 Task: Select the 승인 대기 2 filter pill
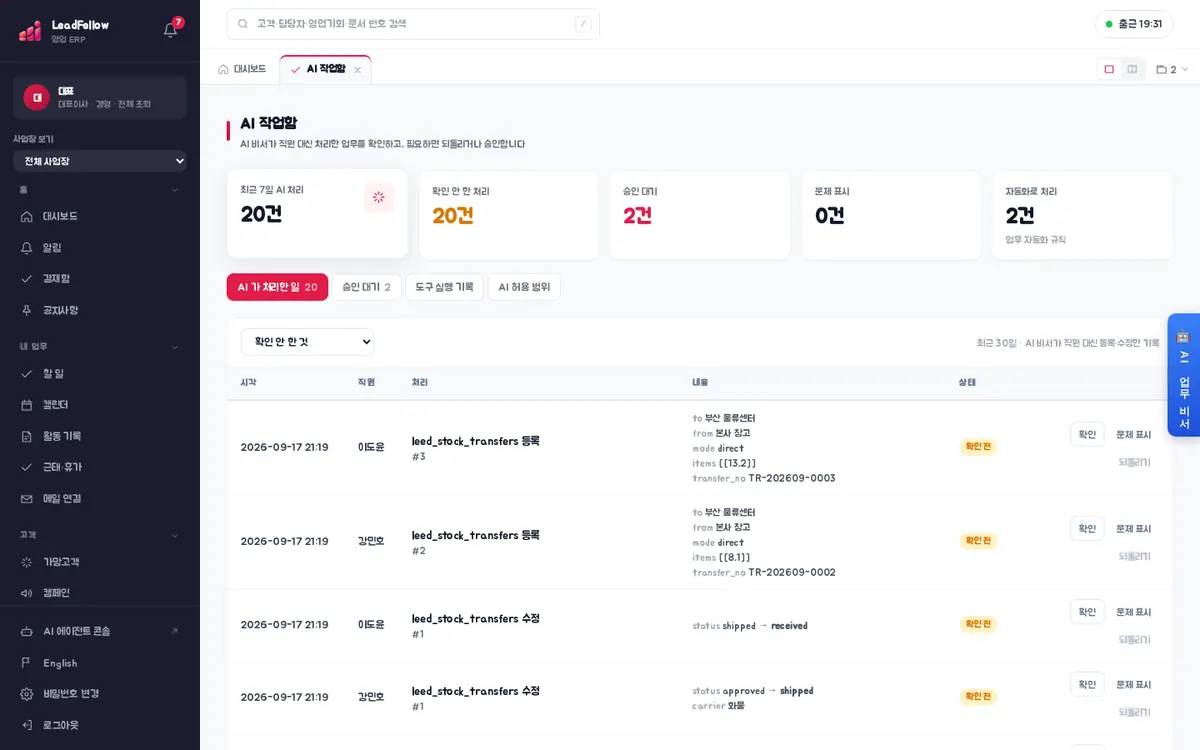click(x=366, y=287)
